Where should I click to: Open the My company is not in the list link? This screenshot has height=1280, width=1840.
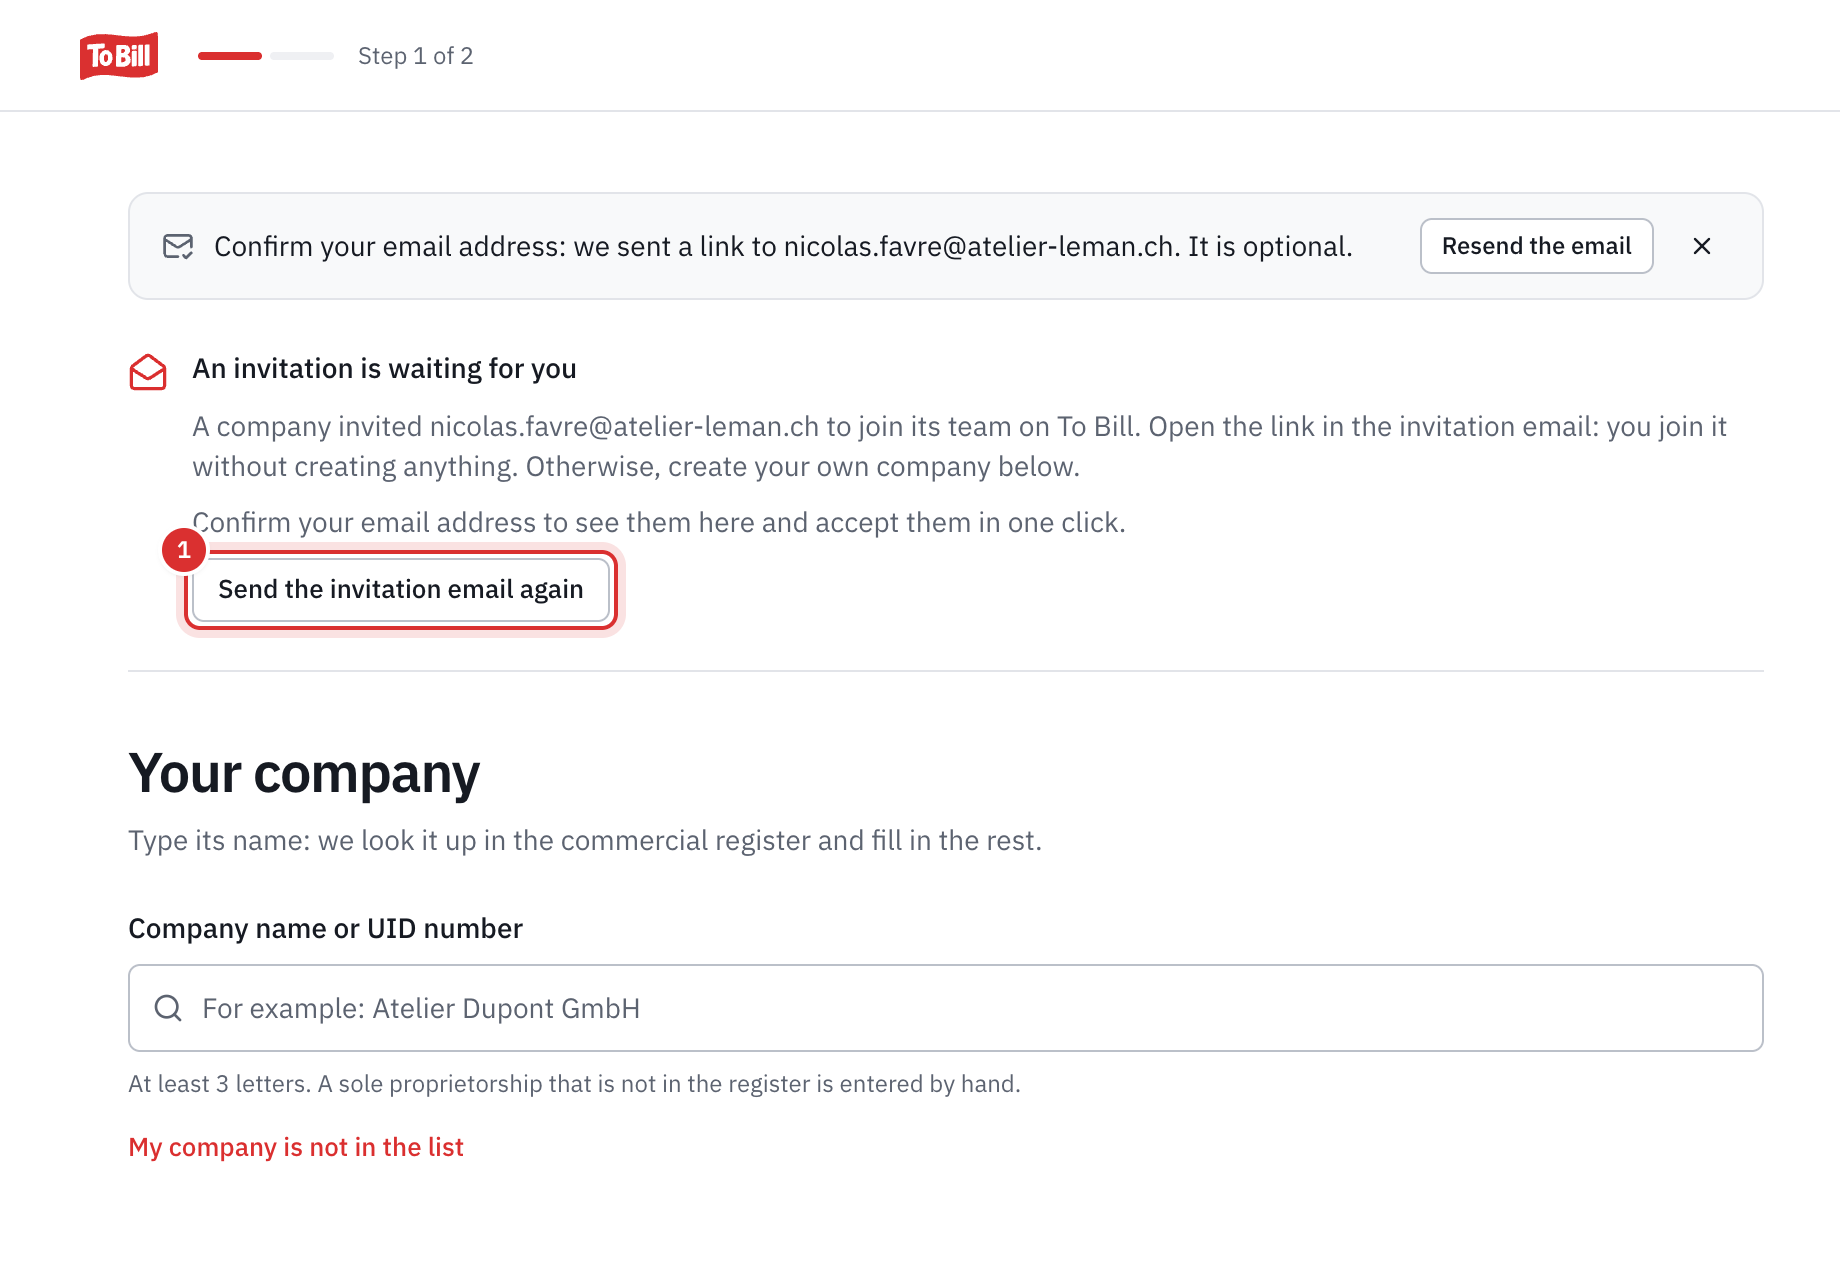click(296, 1147)
